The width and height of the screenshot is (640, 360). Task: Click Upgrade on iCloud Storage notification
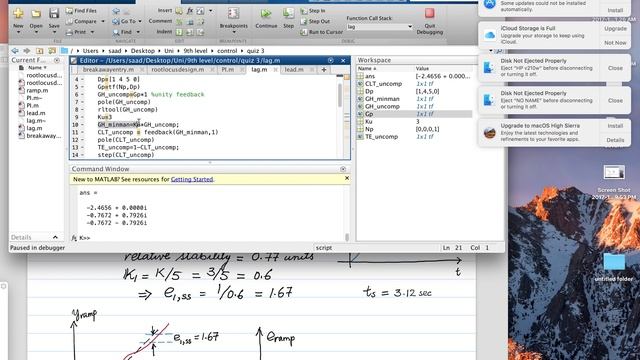[x=615, y=29]
